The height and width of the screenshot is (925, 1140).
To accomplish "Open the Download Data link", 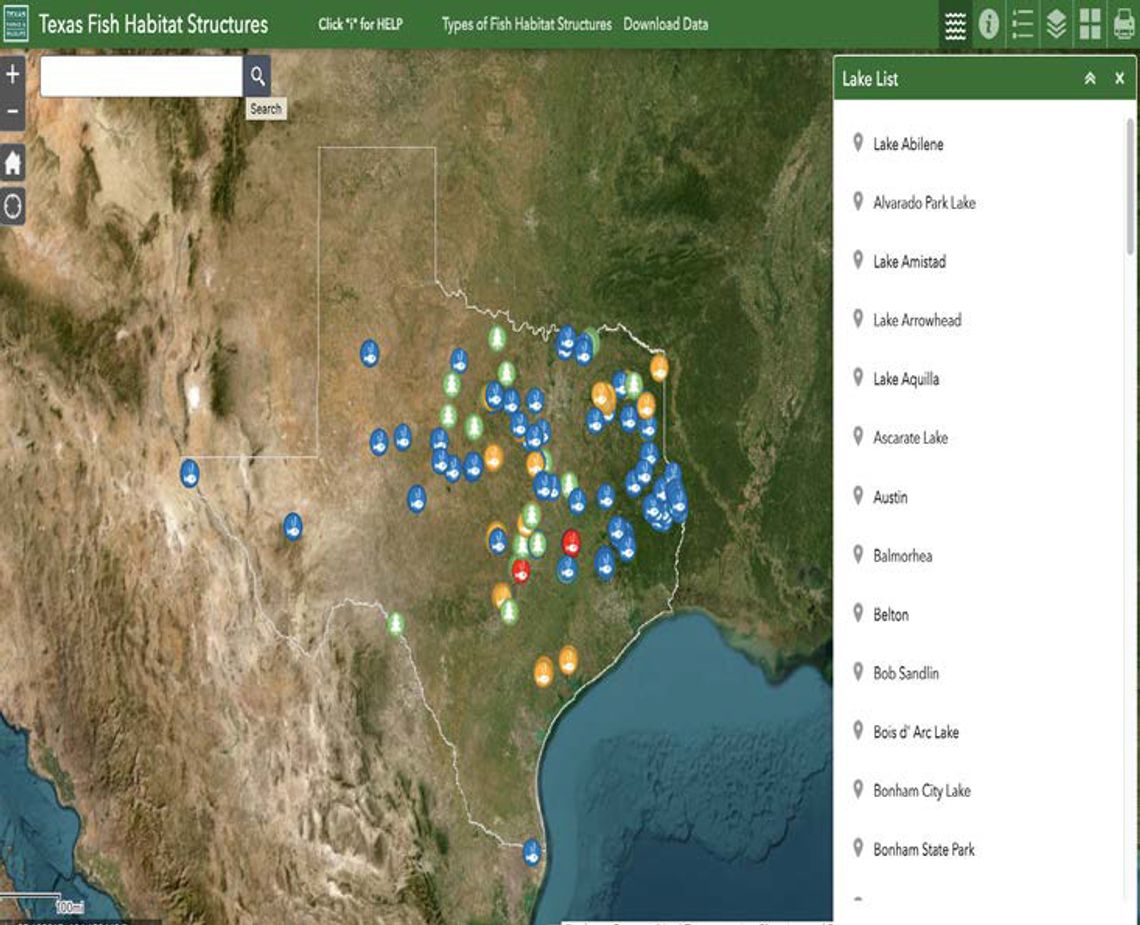I will point(665,24).
